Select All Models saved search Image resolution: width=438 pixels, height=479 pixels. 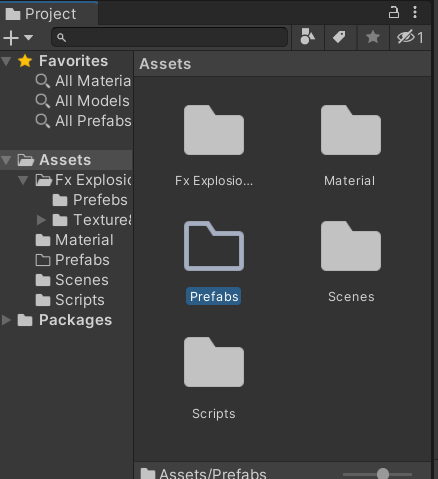(92, 101)
